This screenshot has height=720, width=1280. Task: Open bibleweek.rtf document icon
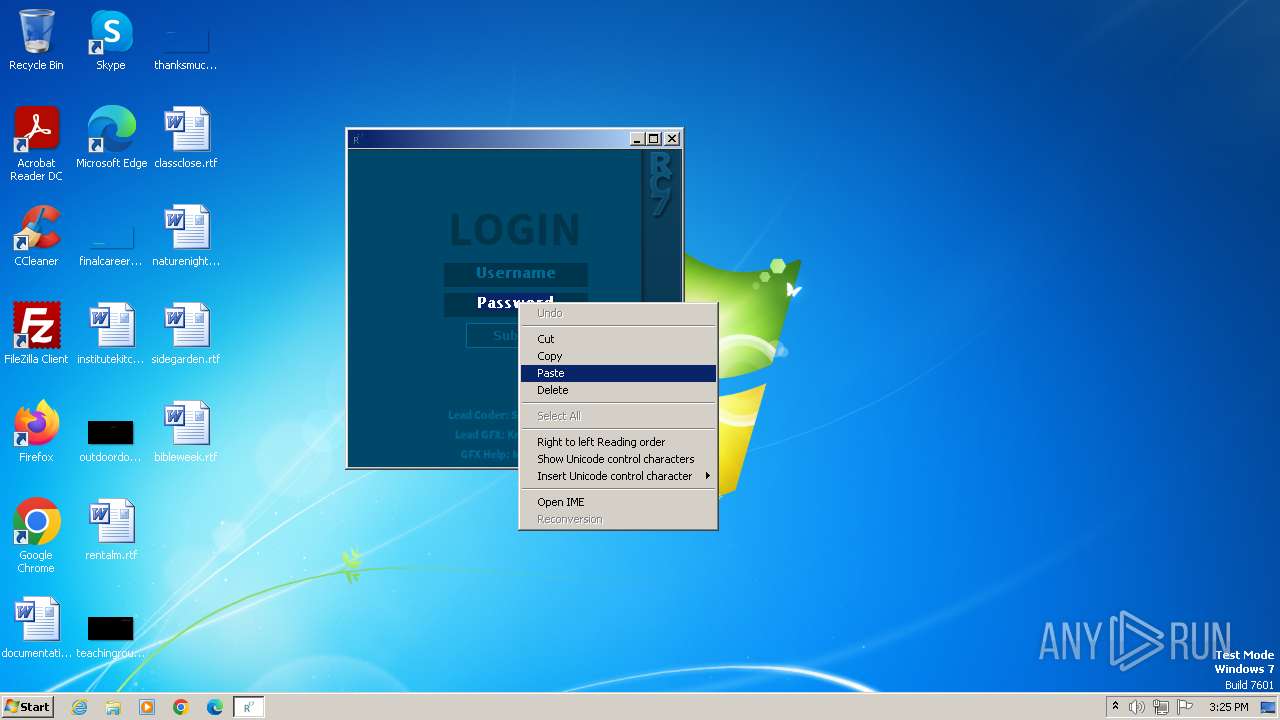point(186,432)
